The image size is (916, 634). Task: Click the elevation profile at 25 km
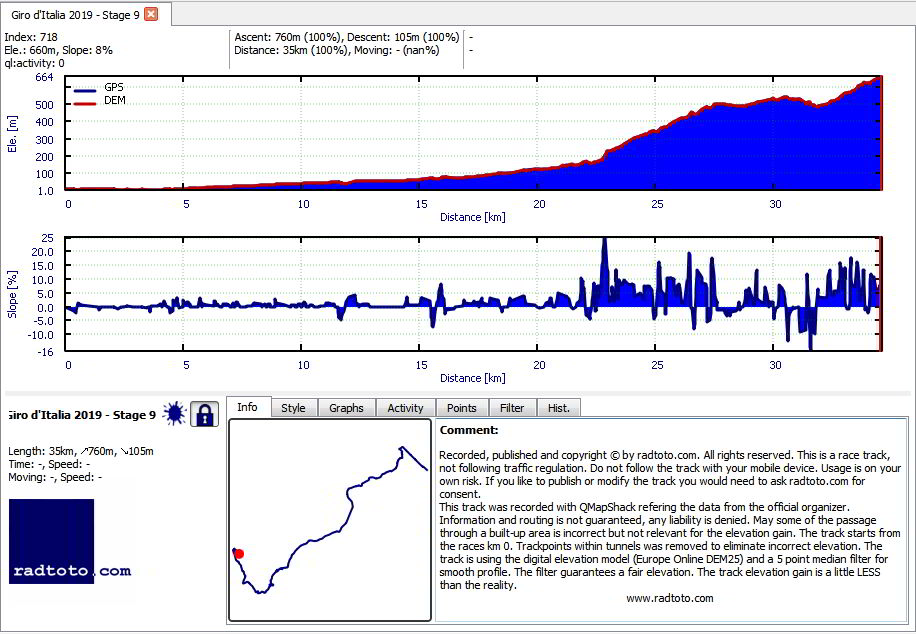(x=658, y=158)
